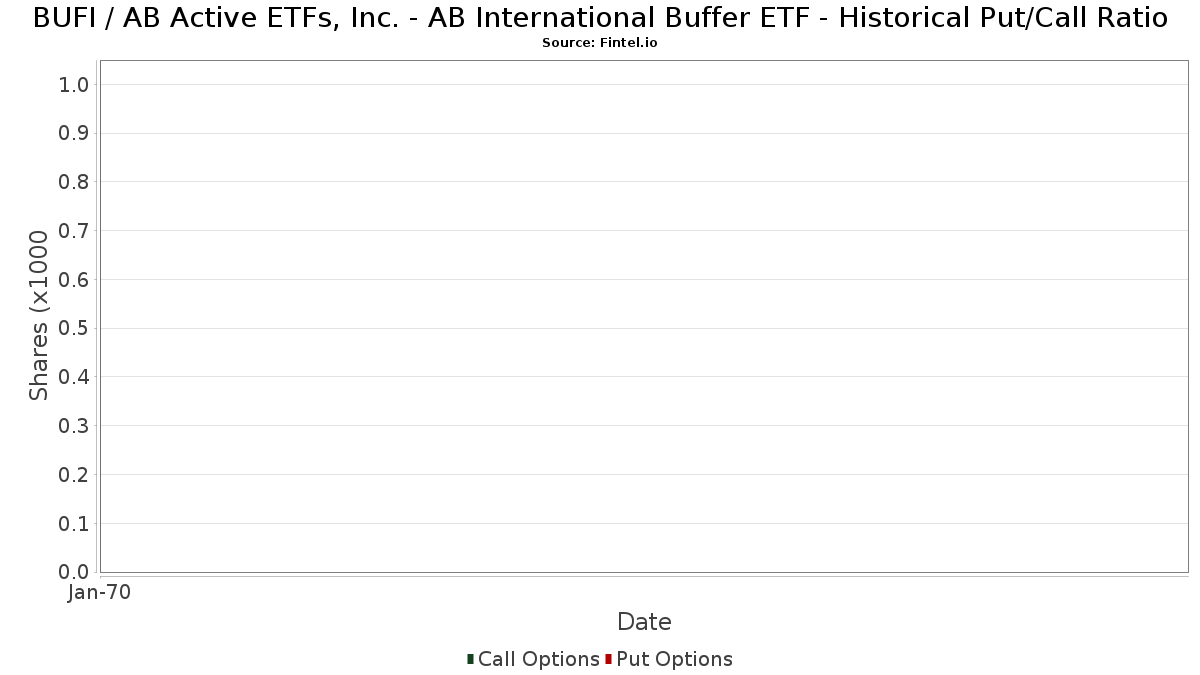Click the 0.2 y-axis tick label
Viewport: 1200px width, 675px height.
(x=74, y=475)
